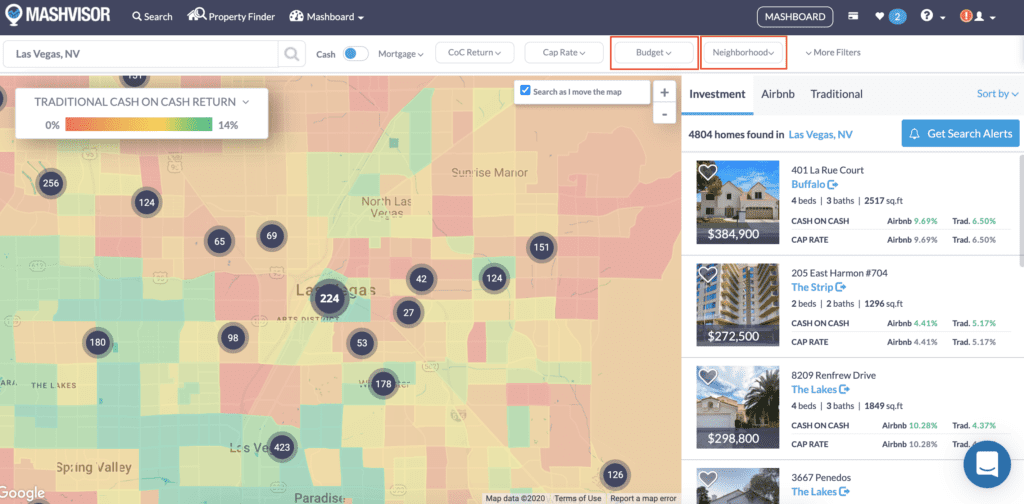Click the 423 map cluster marker
The height and width of the screenshot is (504, 1024).
click(x=282, y=448)
